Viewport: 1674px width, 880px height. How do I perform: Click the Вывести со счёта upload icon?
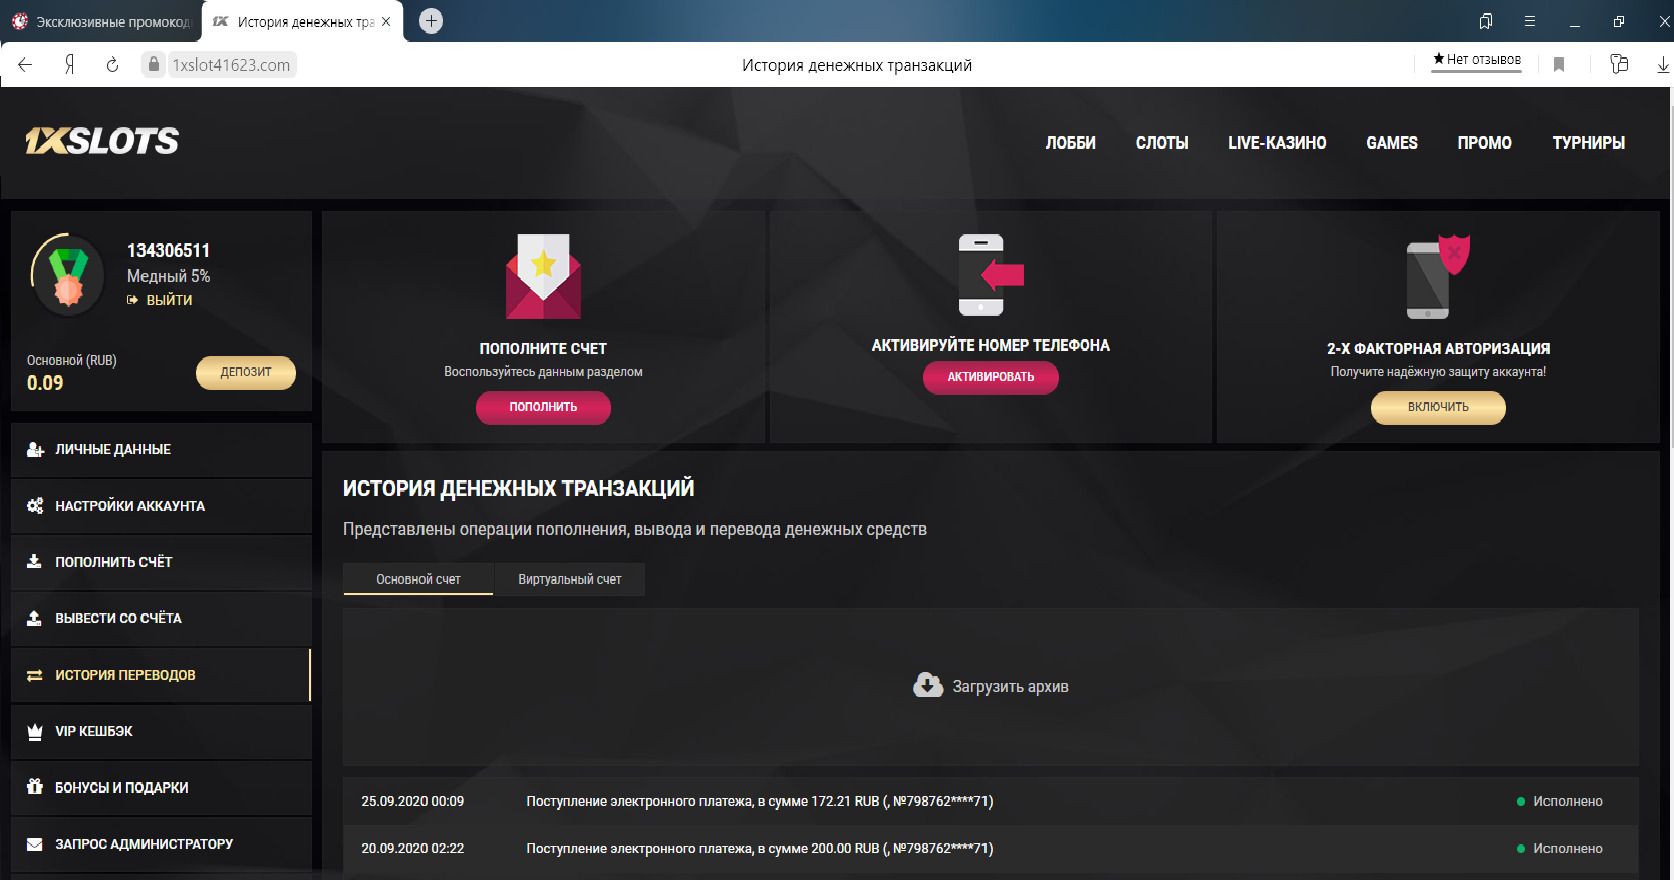pos(35,618)
